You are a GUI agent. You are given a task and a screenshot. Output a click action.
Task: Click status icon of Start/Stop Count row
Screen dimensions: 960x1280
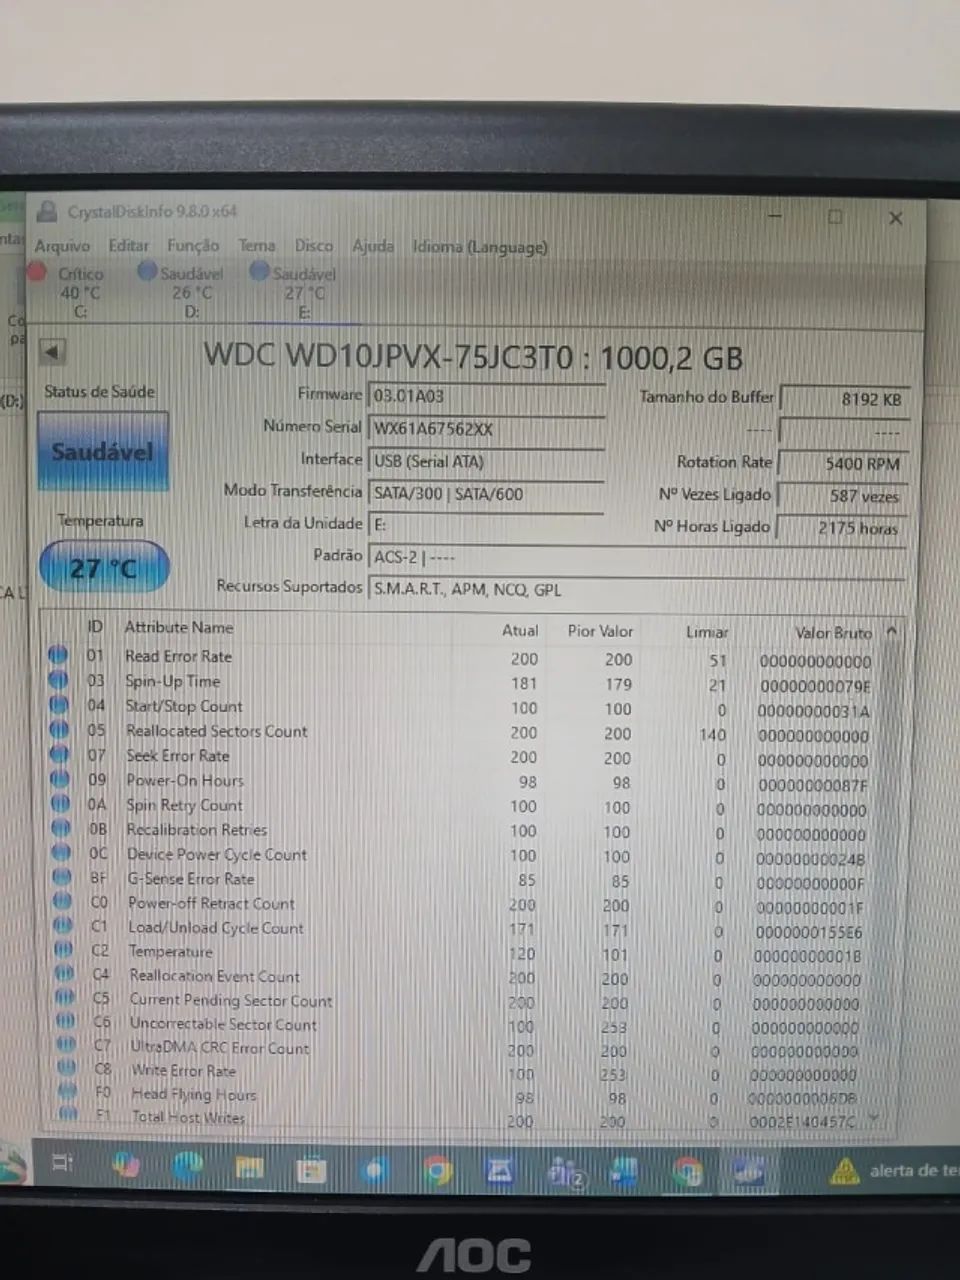pos(59,705)
